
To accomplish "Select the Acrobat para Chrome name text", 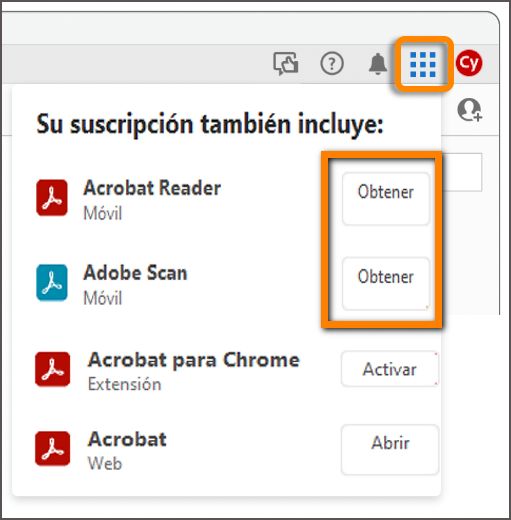I will pyautogui.click(x=194, y=360).
